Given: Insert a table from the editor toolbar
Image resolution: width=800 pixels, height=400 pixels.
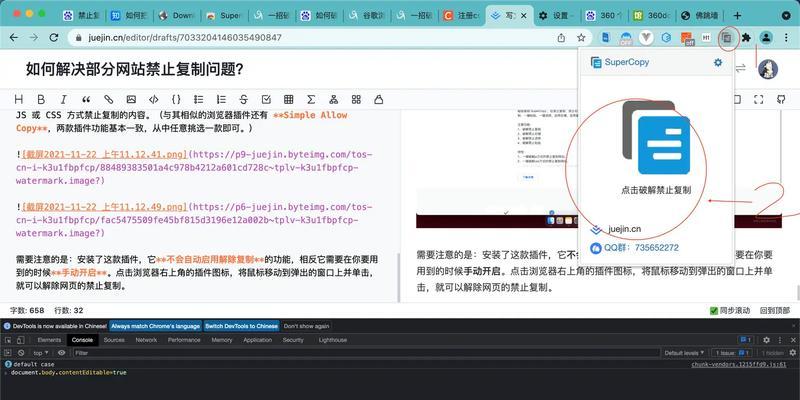Looking at the screenshot, I should coord(288,99).
